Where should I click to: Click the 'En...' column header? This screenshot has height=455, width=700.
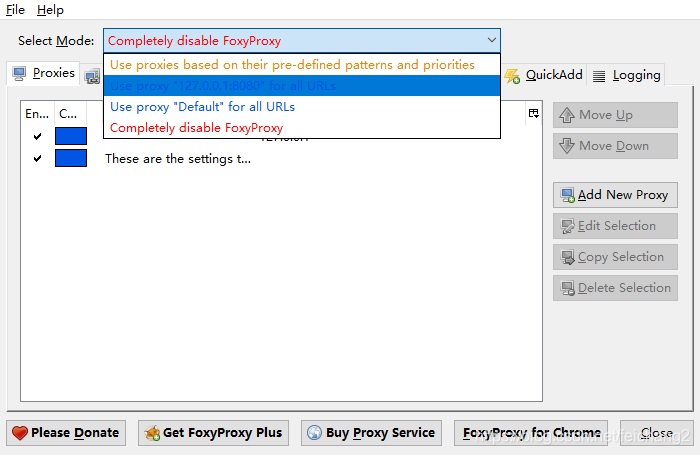pyautogui.click(x=38, y=113)
